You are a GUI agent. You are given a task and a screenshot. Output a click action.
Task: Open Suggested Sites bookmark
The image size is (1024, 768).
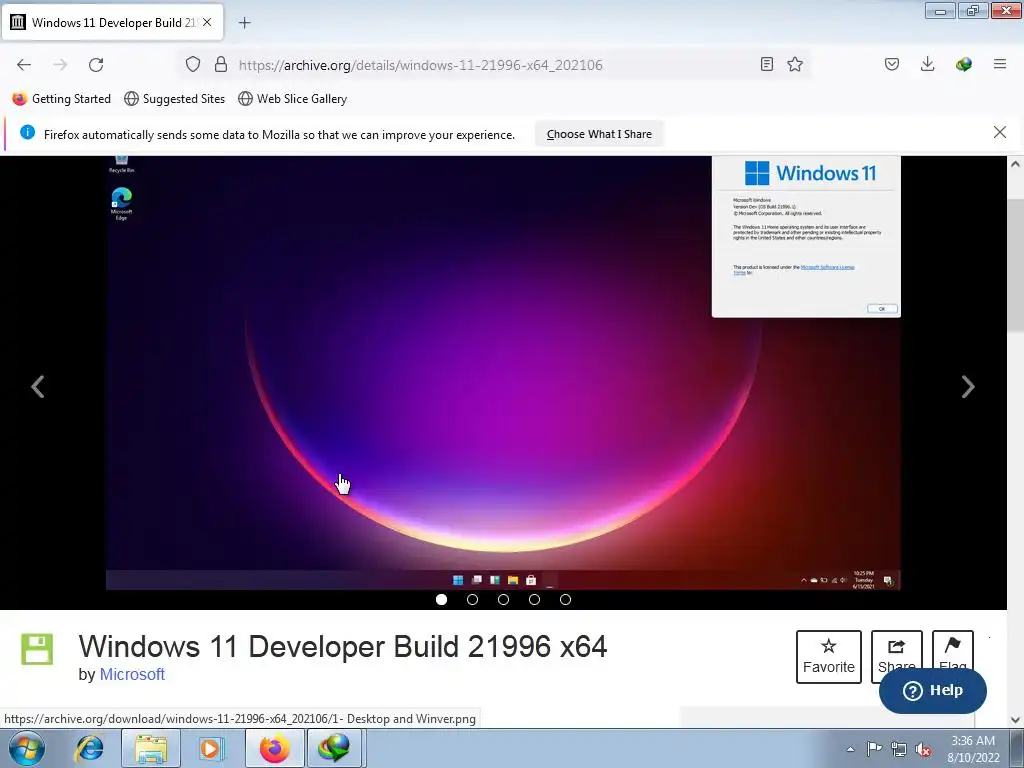tap(174, 99)
